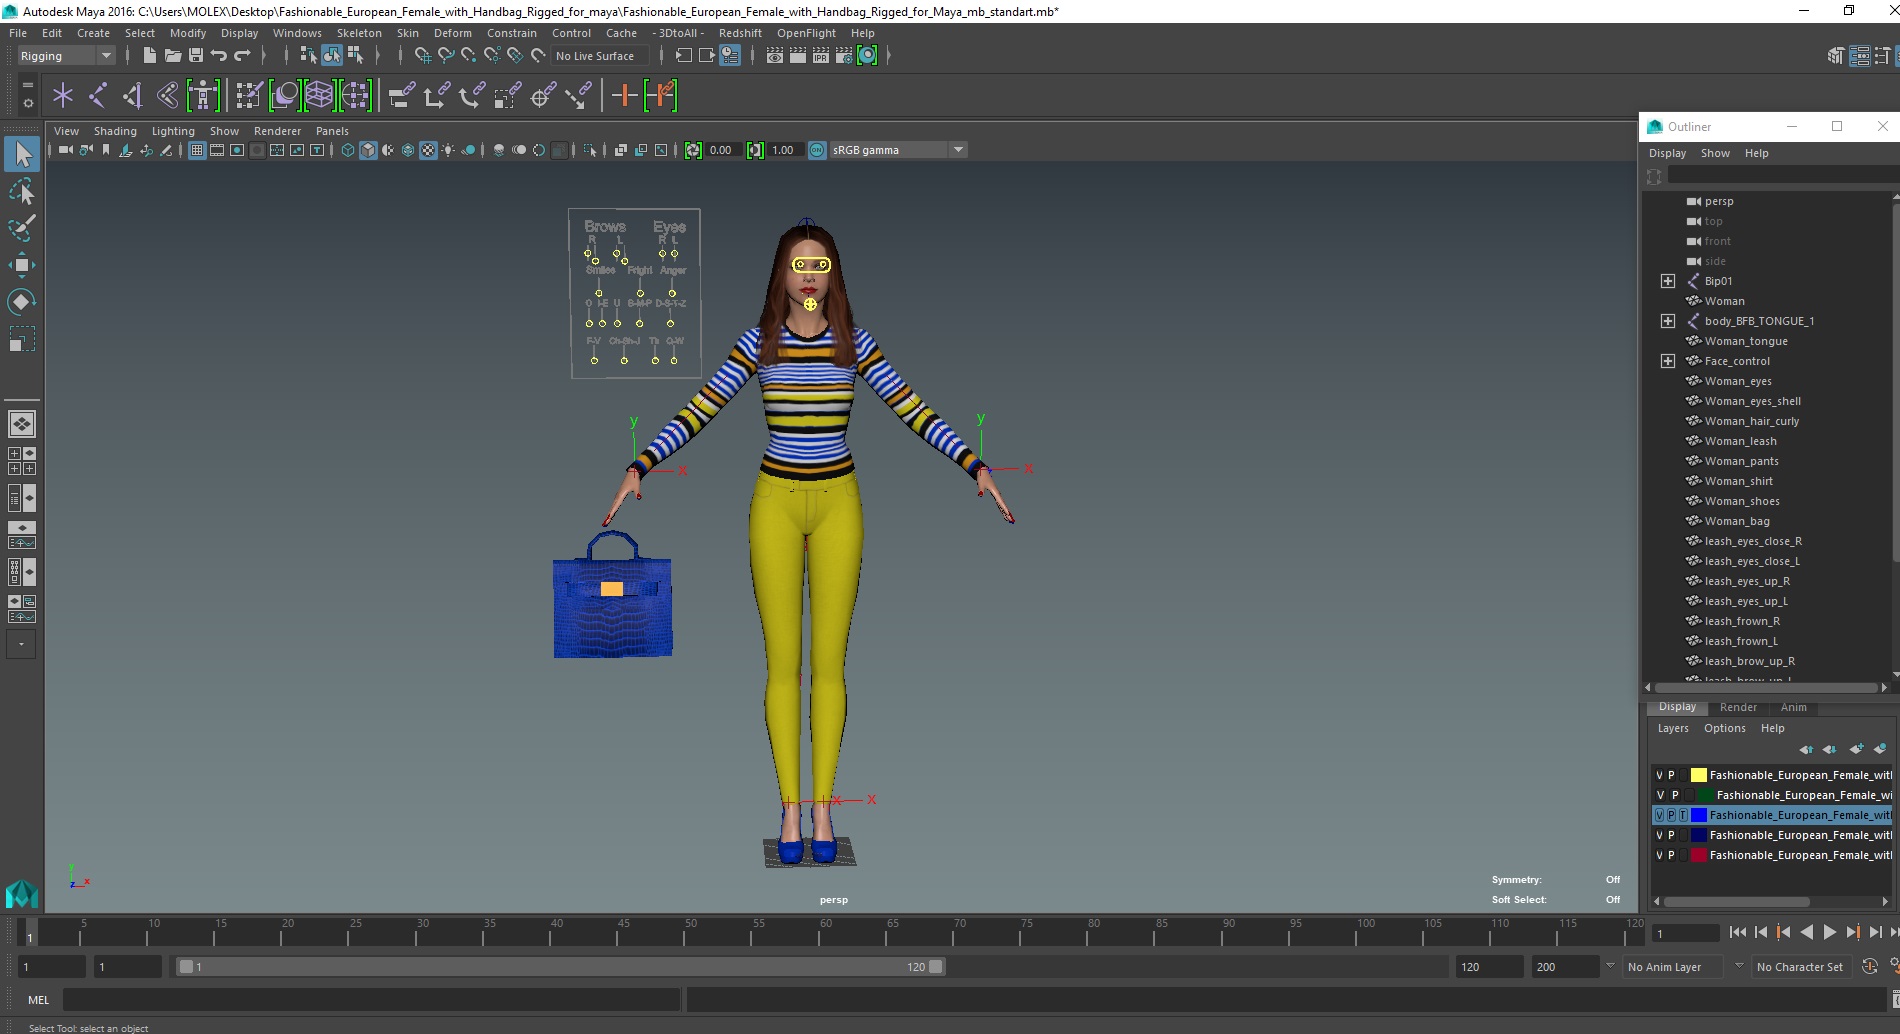Toggle visibility V of yellow layer
Image resolution: width=1900 pixels, height=1034 pixels.
pyautogui.click(x=1659, y=775)
